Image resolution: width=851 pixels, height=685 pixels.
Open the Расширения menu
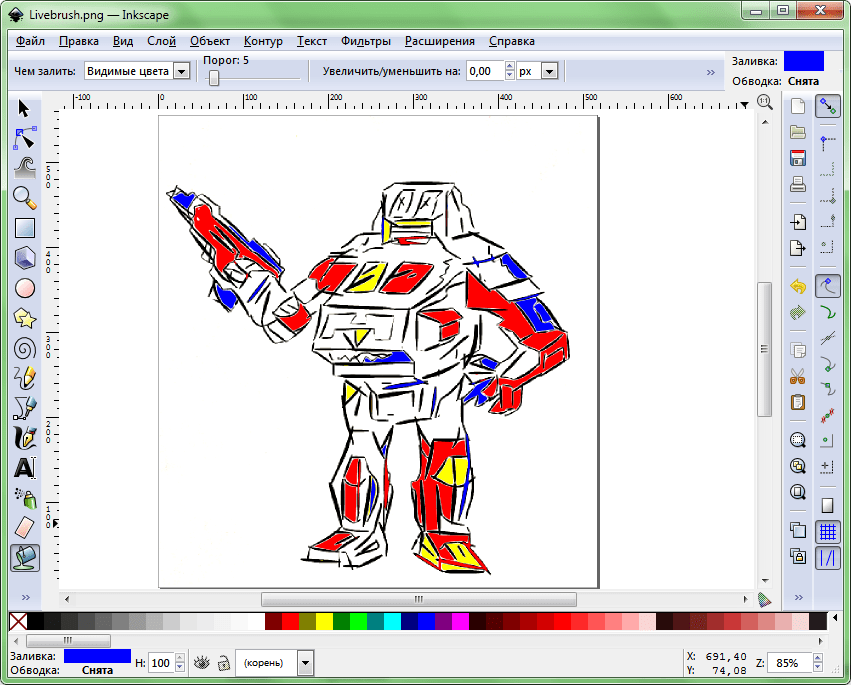pyautogui.click(x=439, y=41)
